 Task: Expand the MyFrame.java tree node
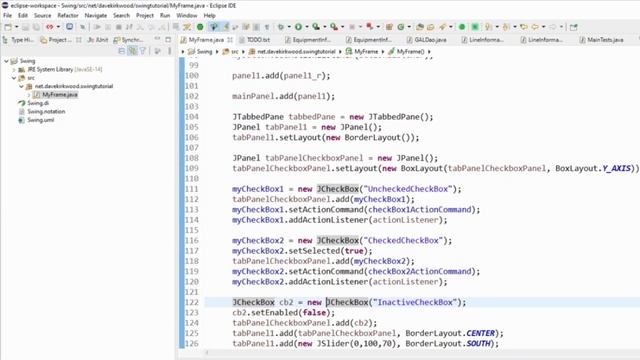point(29,95)
